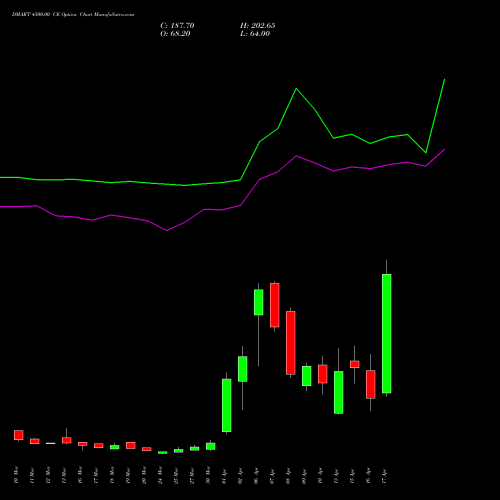The image size is (500, 500).
Task: Click the high price value H: 202.65
Action: (x=258, y=26)
